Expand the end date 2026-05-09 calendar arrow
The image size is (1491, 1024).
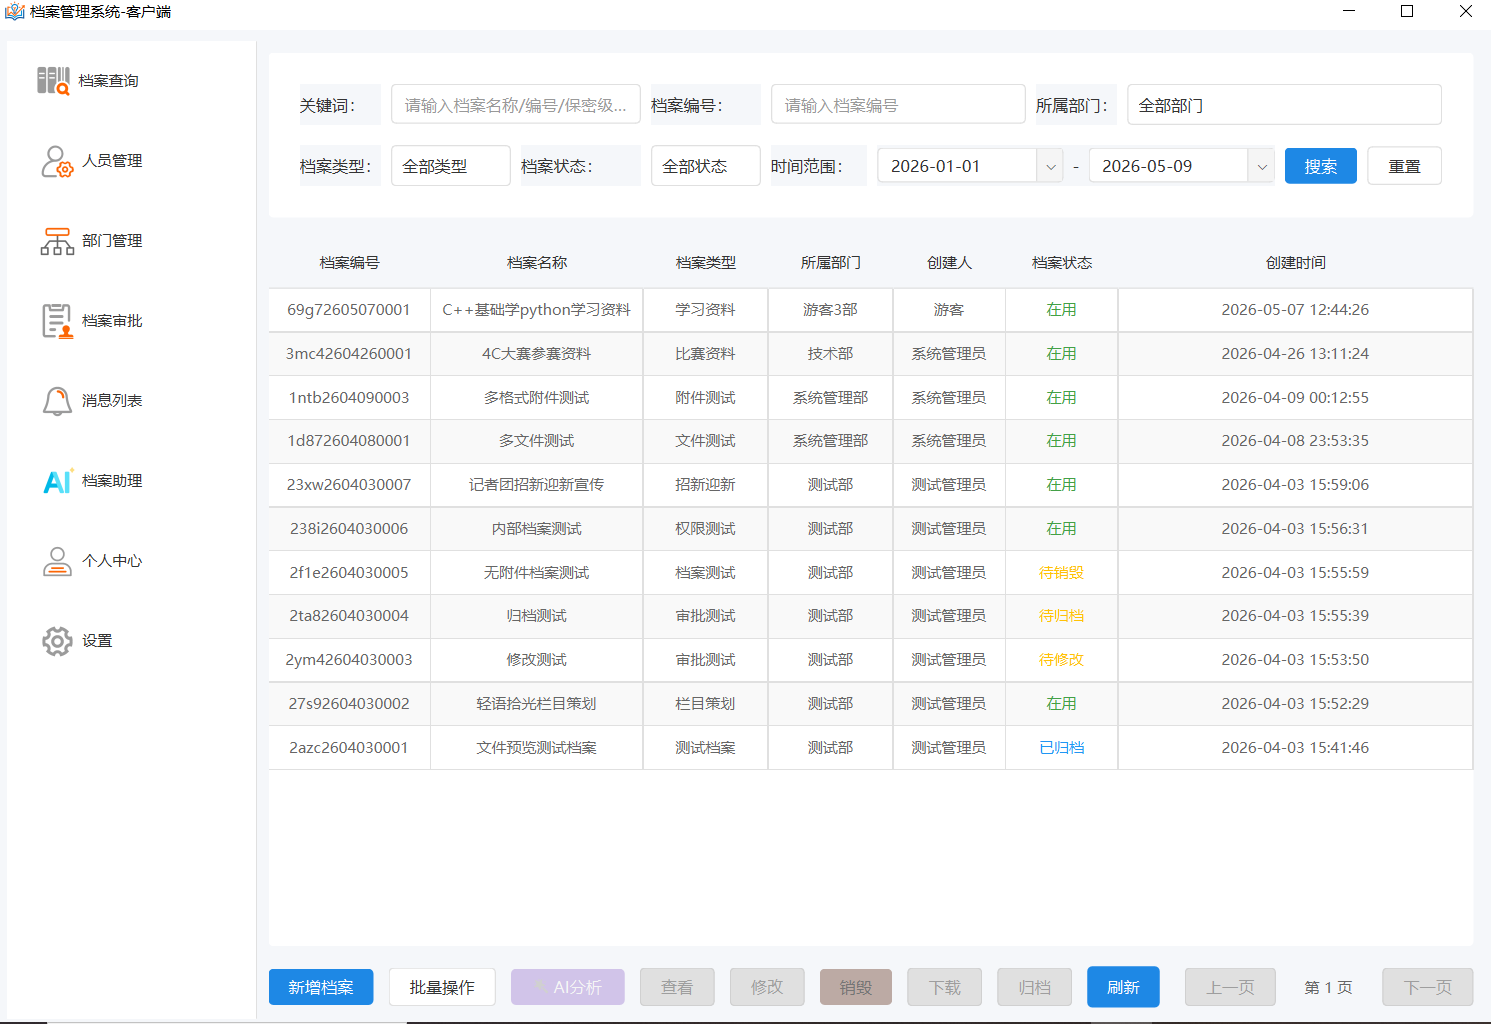click(1262, 166)
